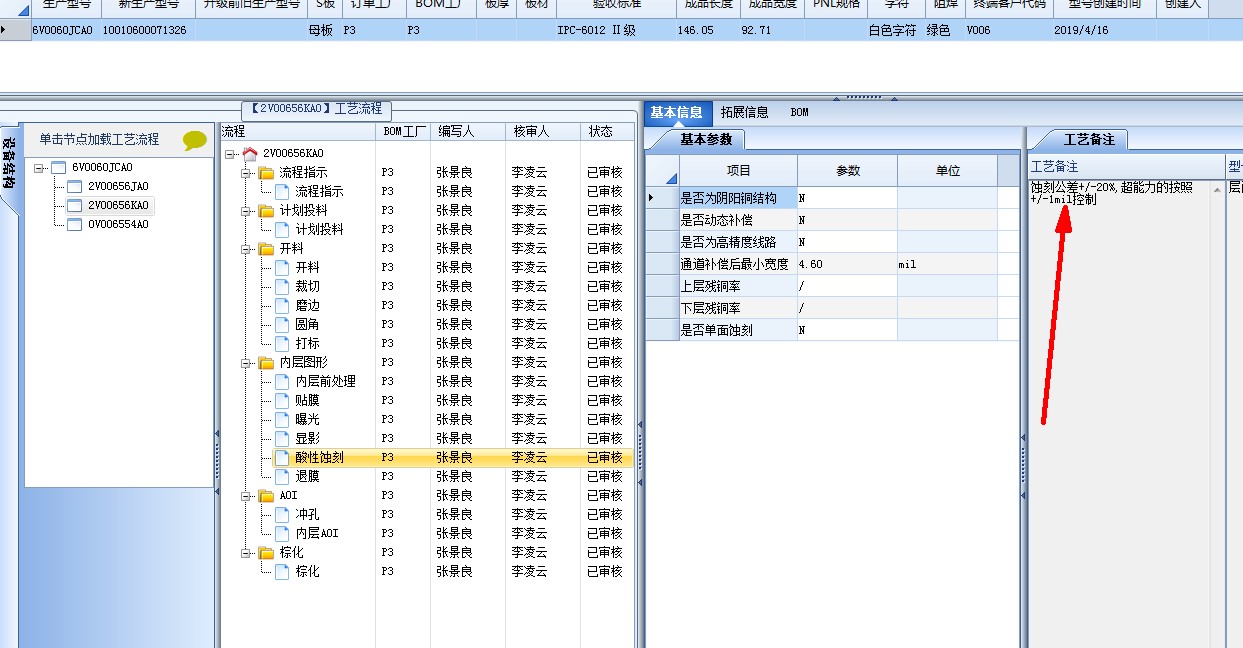This screenshot has height=648, width=1243.
Task: Click the home icon of 2V00656KA0 flow root
Action: [x=250, y=153]
